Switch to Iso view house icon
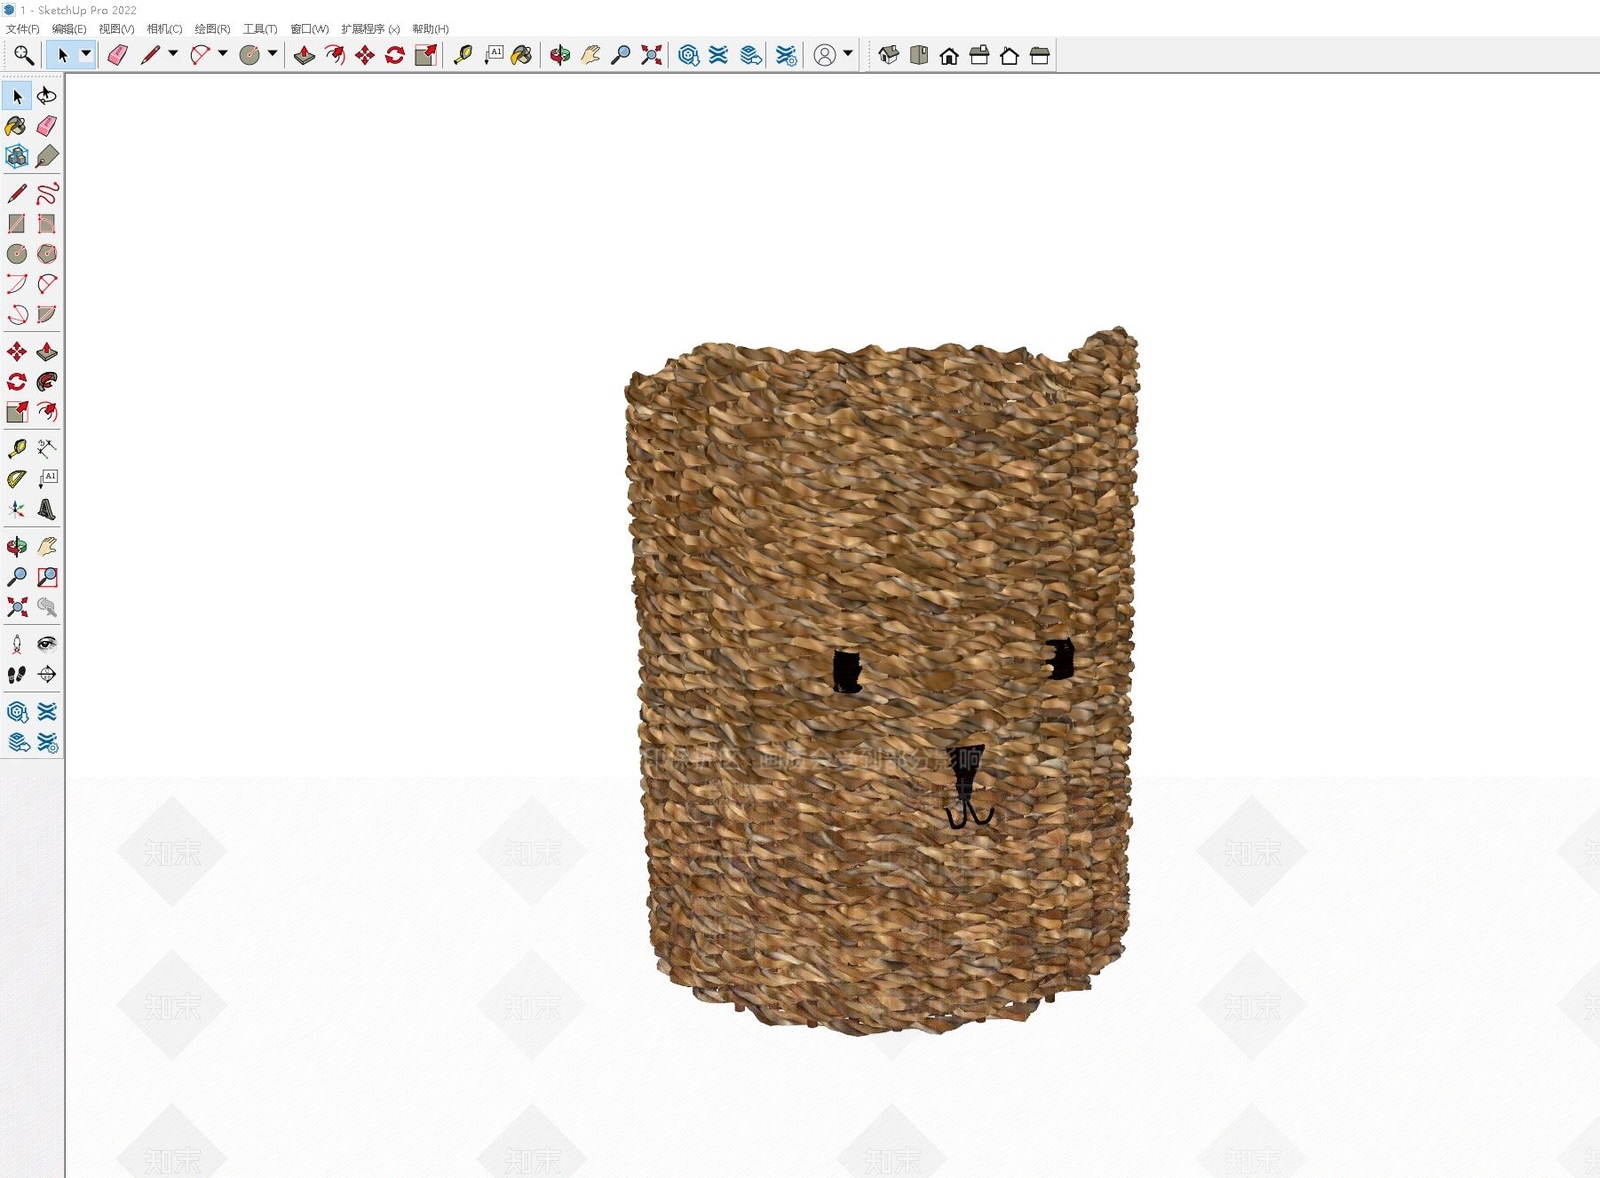The width and height of the screenshot is (1600, 1178). (x=889, y=55)
